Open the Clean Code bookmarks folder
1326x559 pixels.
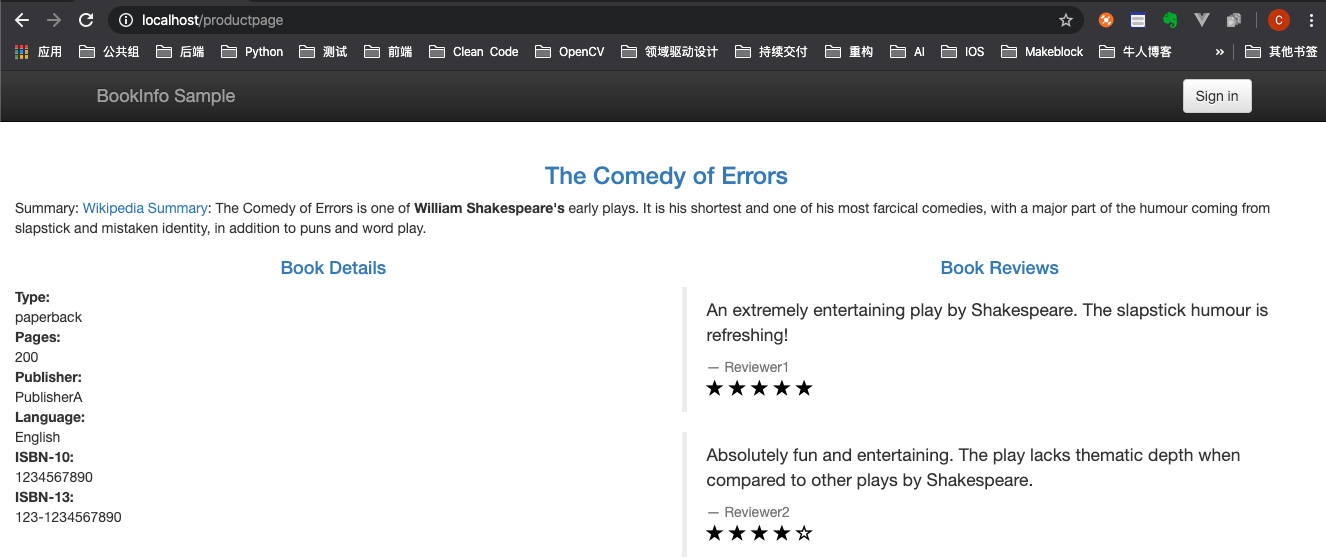474,52
